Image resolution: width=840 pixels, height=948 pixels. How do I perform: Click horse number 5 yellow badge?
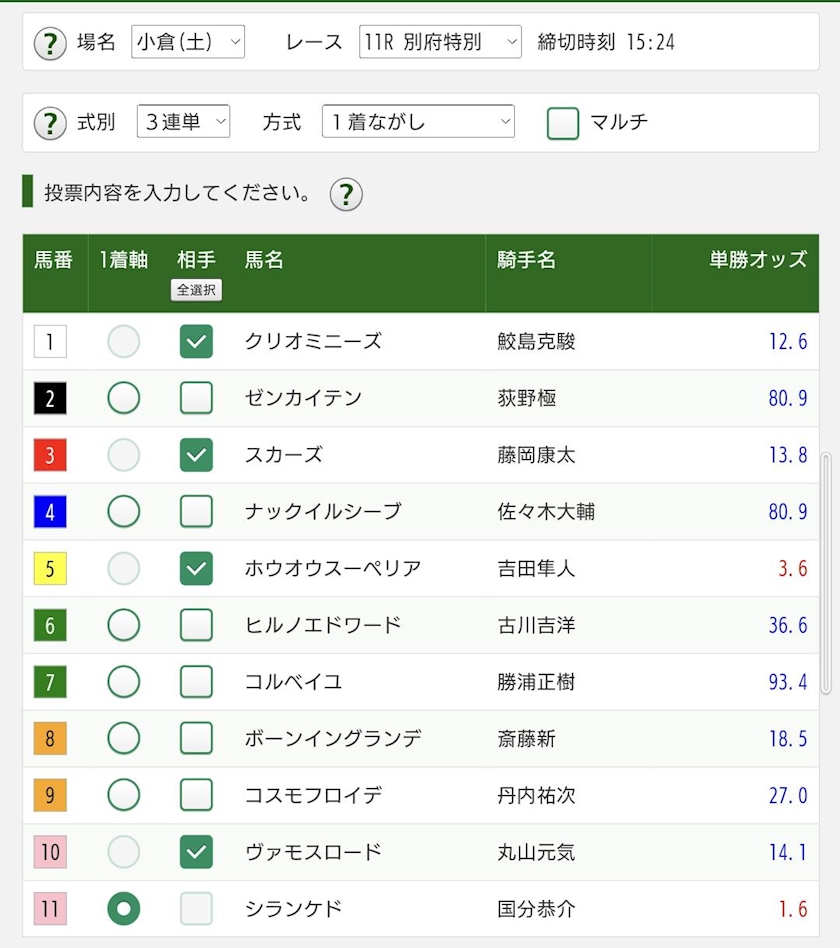tap(50, 570)
